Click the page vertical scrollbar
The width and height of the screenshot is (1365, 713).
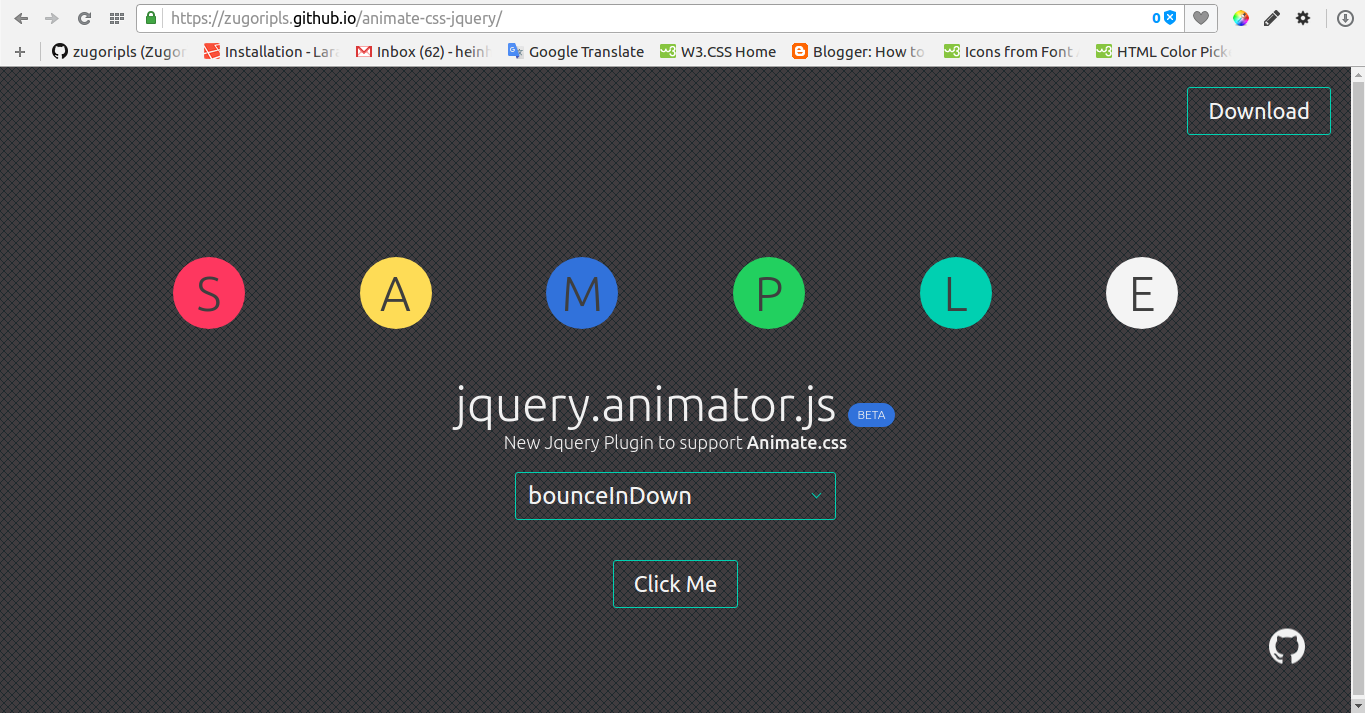pyautogui.click(x=1357, y=390)
